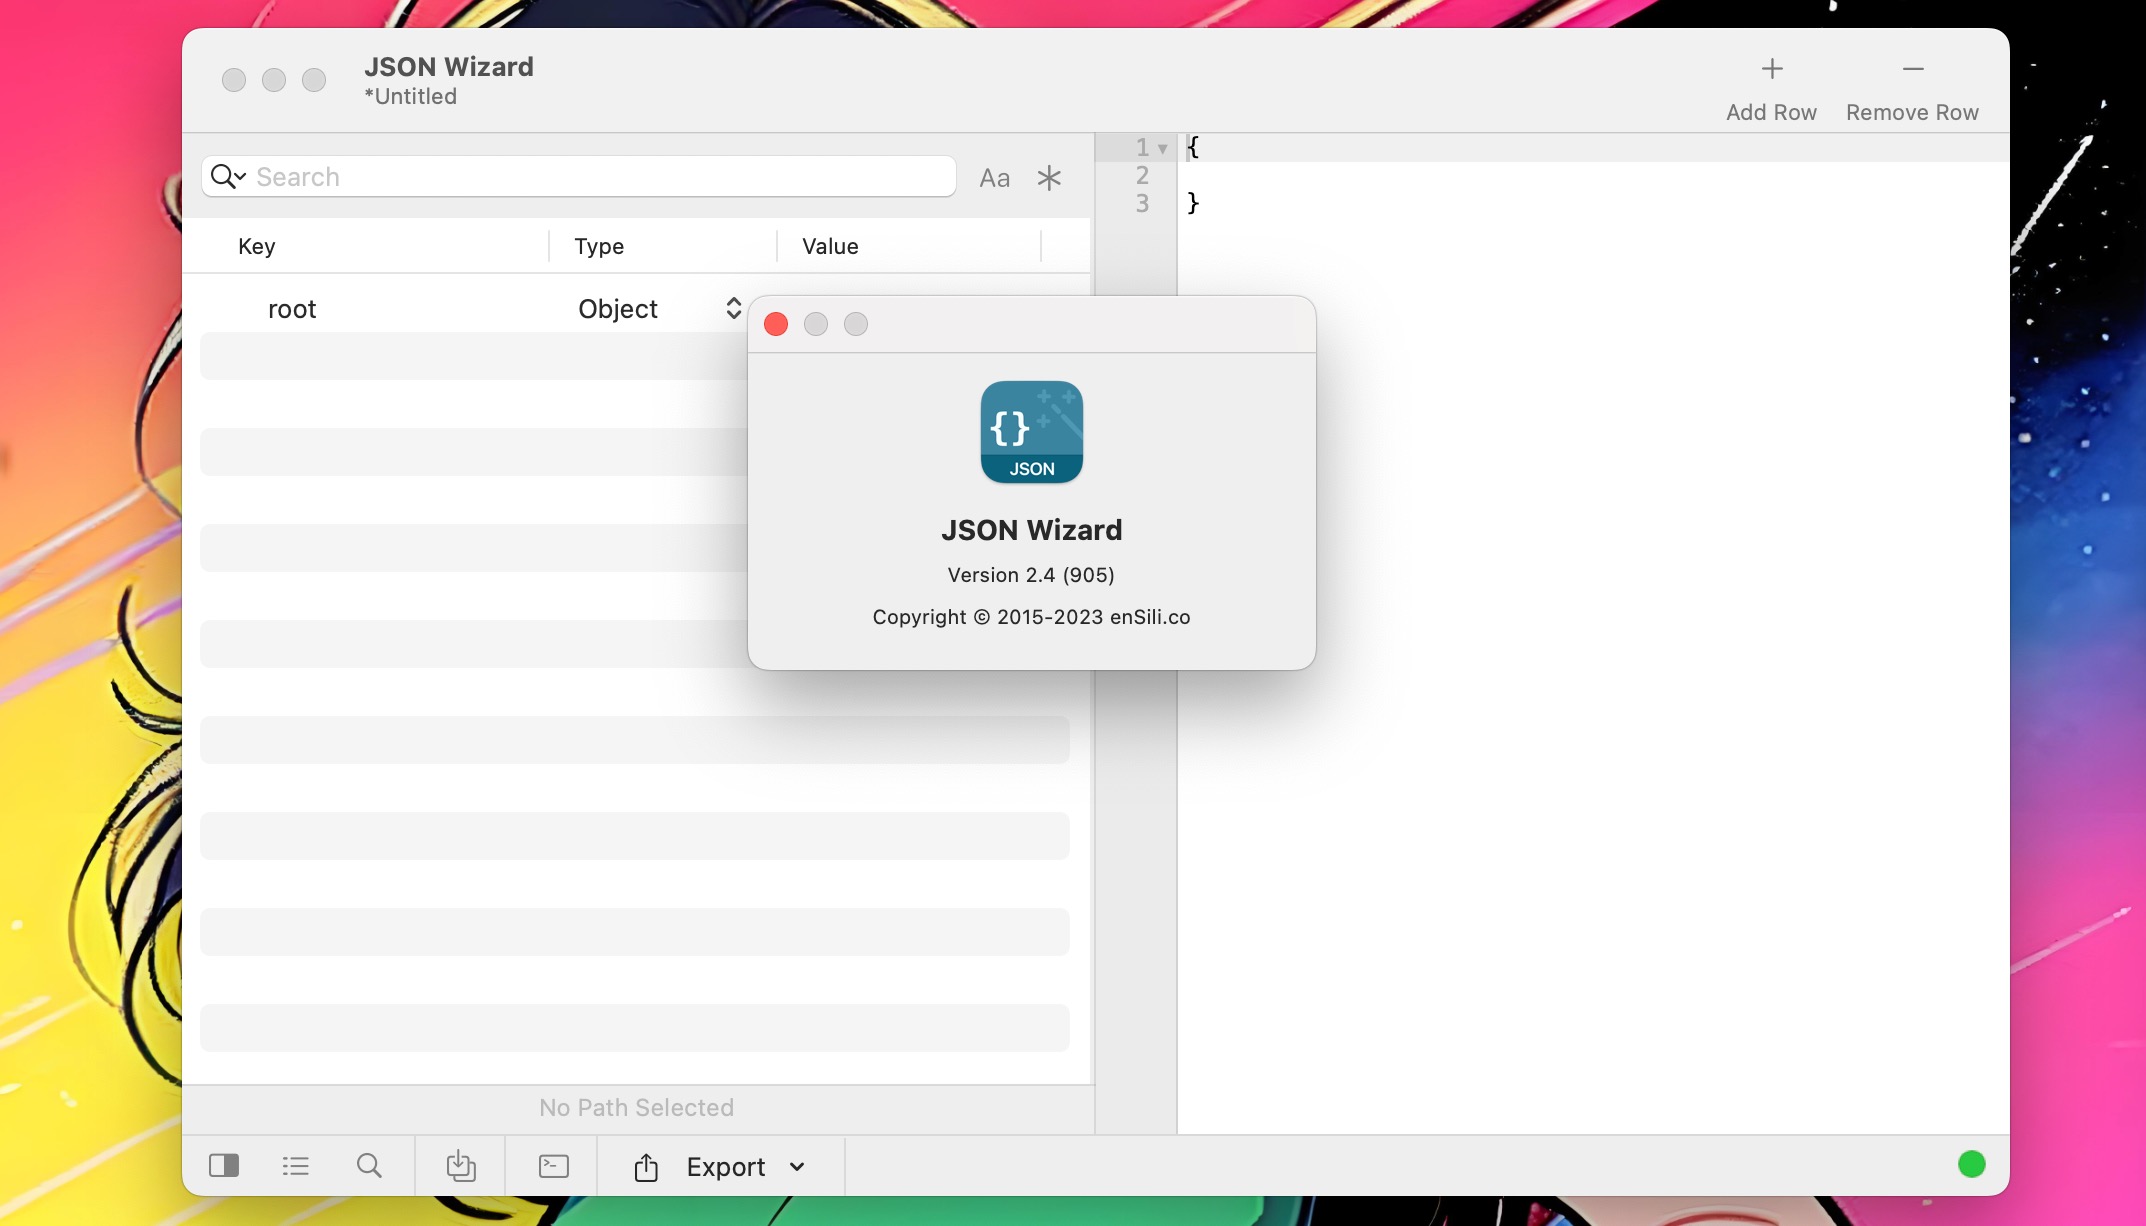Click the green status indicator dot

click(1971, 1164)
